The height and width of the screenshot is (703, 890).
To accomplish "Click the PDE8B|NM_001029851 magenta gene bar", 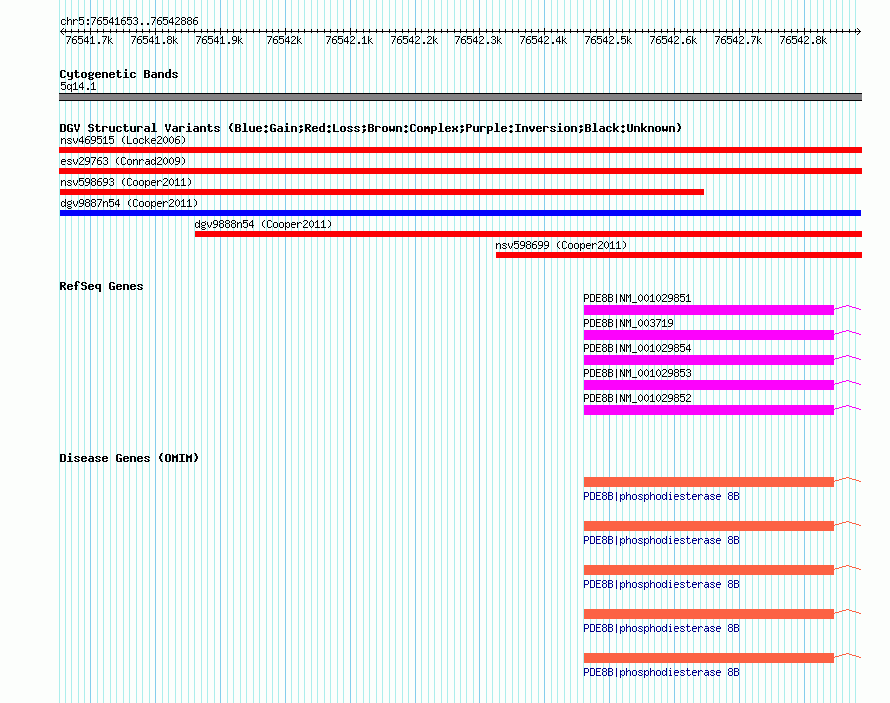I will click(x=708, y=310).
